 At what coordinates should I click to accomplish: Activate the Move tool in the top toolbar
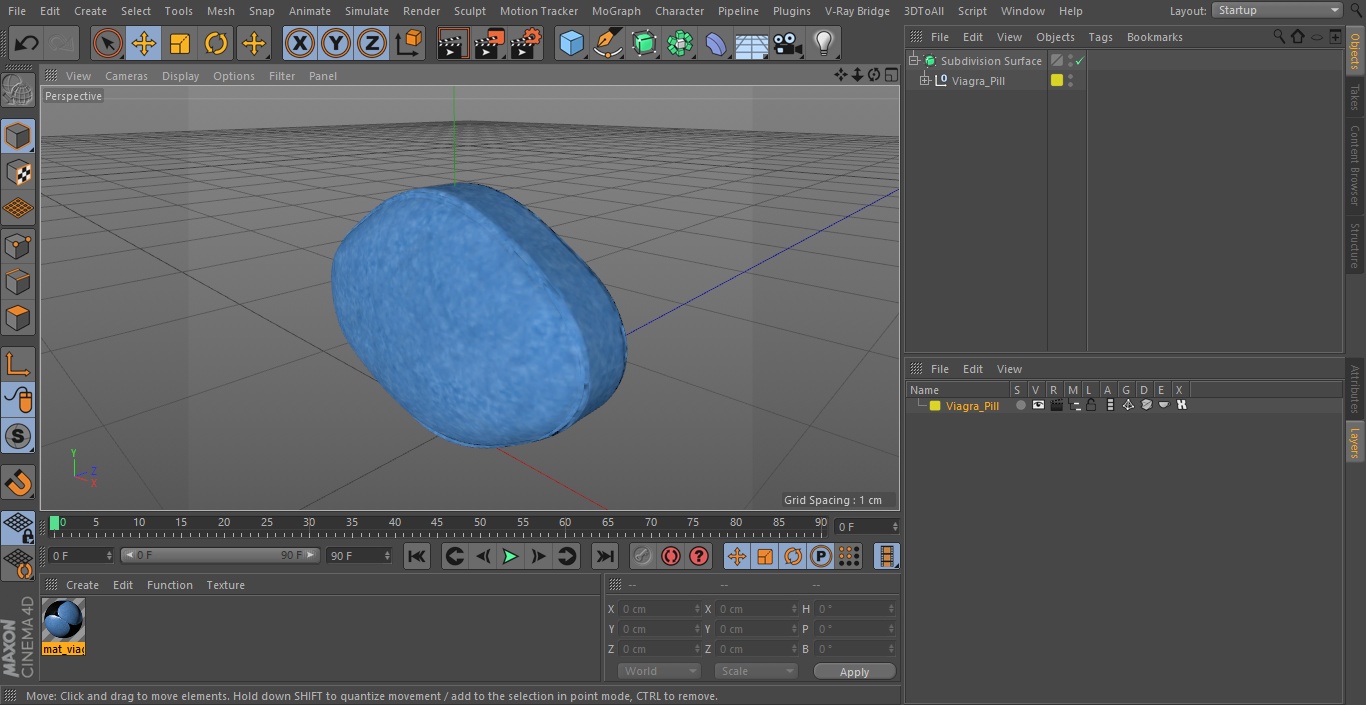144,43
